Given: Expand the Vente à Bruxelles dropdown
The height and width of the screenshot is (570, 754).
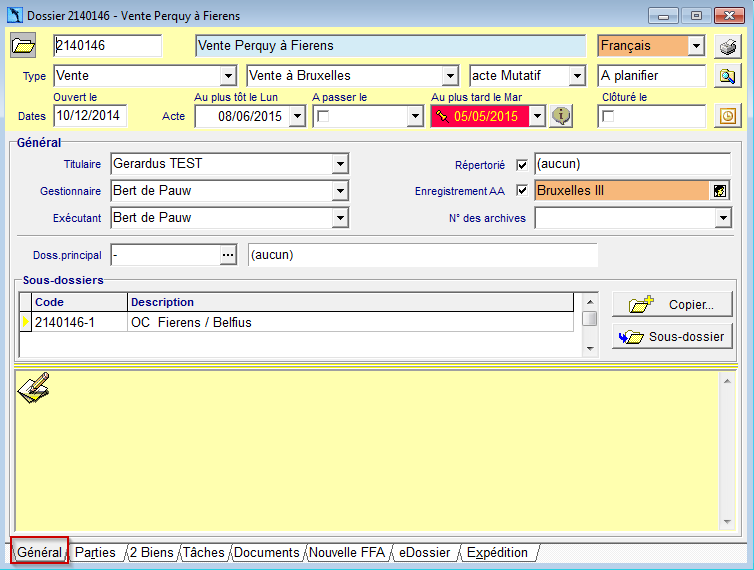Looking at the screenshot, I should pos(450,76).
